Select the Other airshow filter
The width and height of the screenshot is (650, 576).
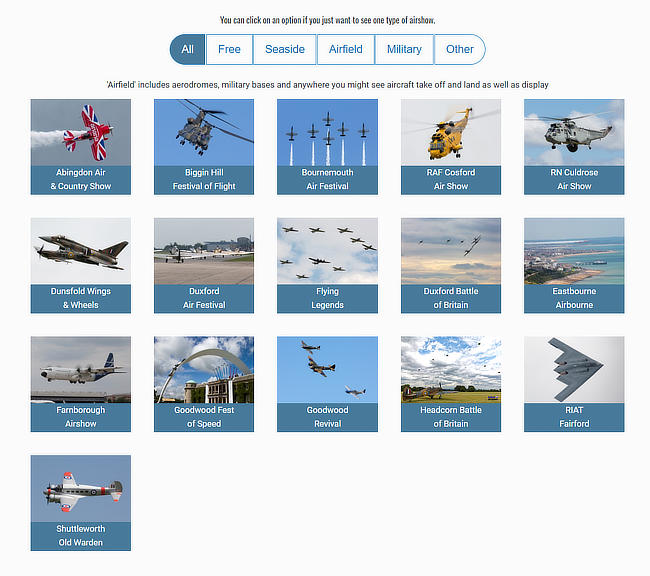pos(459,49)
